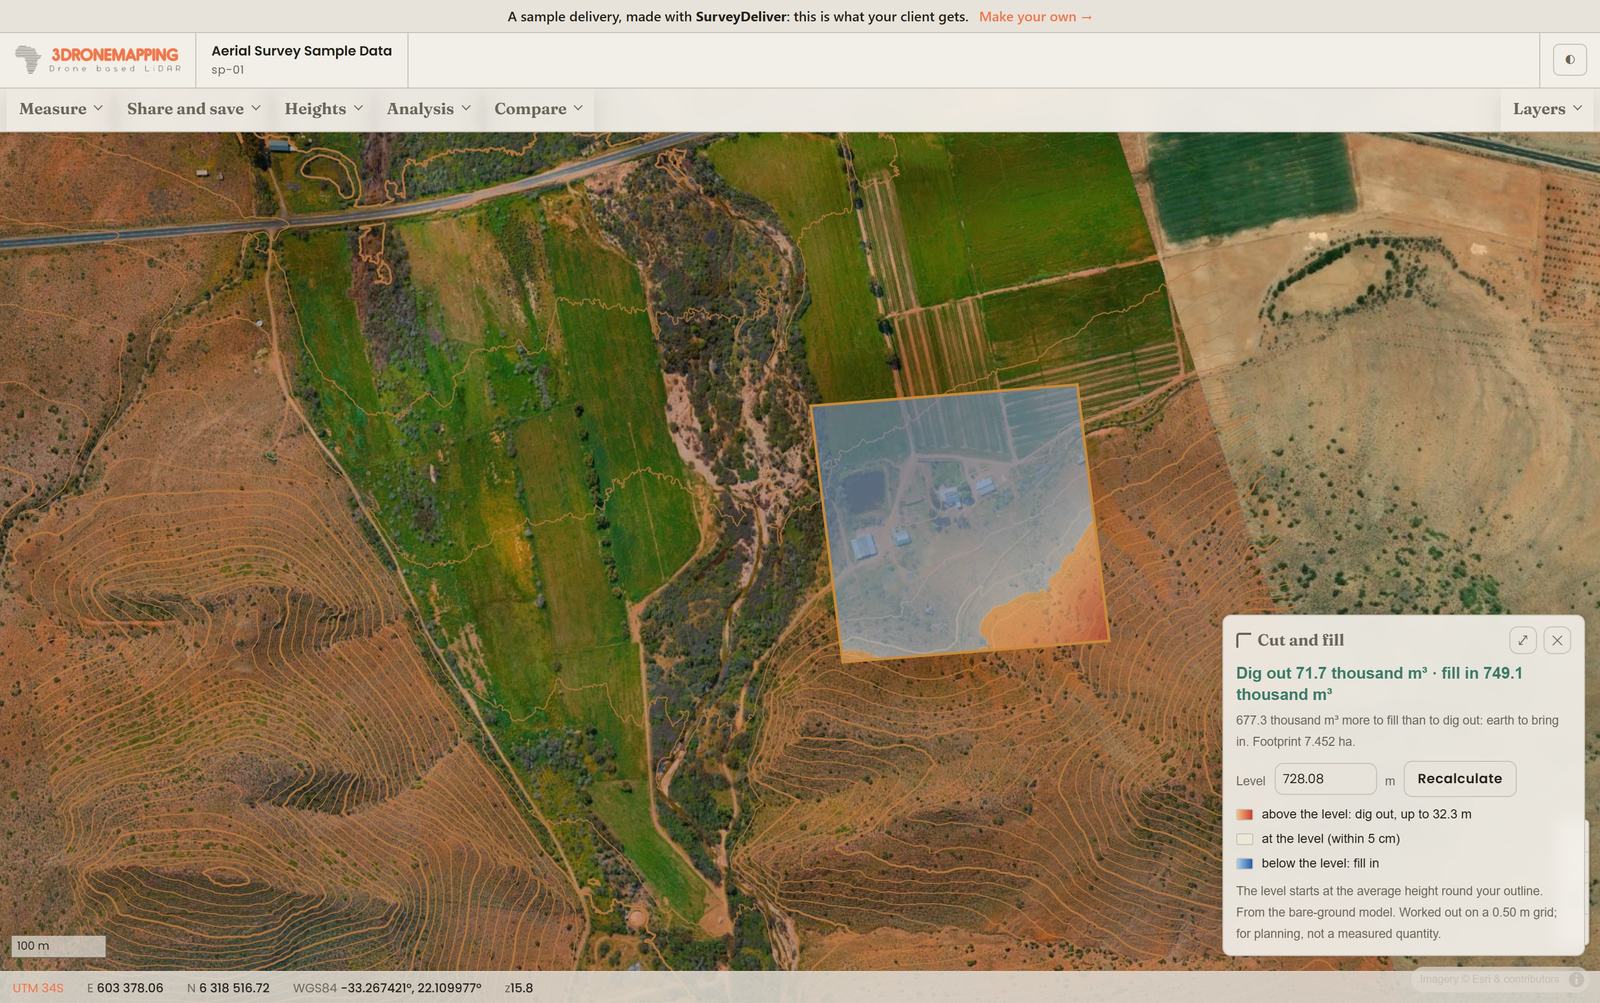Close the Cut and fill panel

click(x=1557, y=640)
